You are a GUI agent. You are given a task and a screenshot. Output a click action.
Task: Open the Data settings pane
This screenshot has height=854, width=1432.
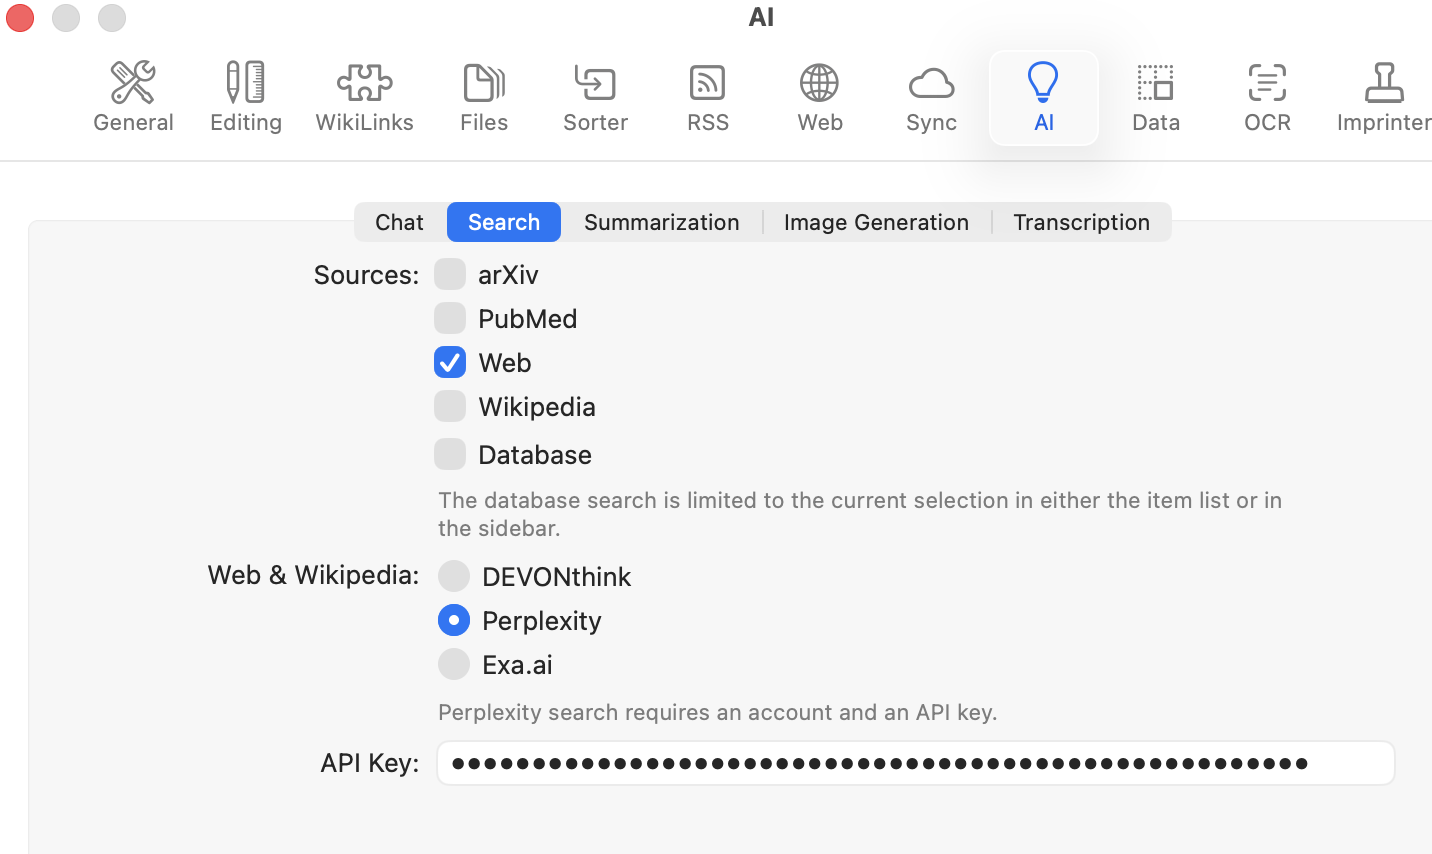pyautogui.click(x=1156, y=98)
